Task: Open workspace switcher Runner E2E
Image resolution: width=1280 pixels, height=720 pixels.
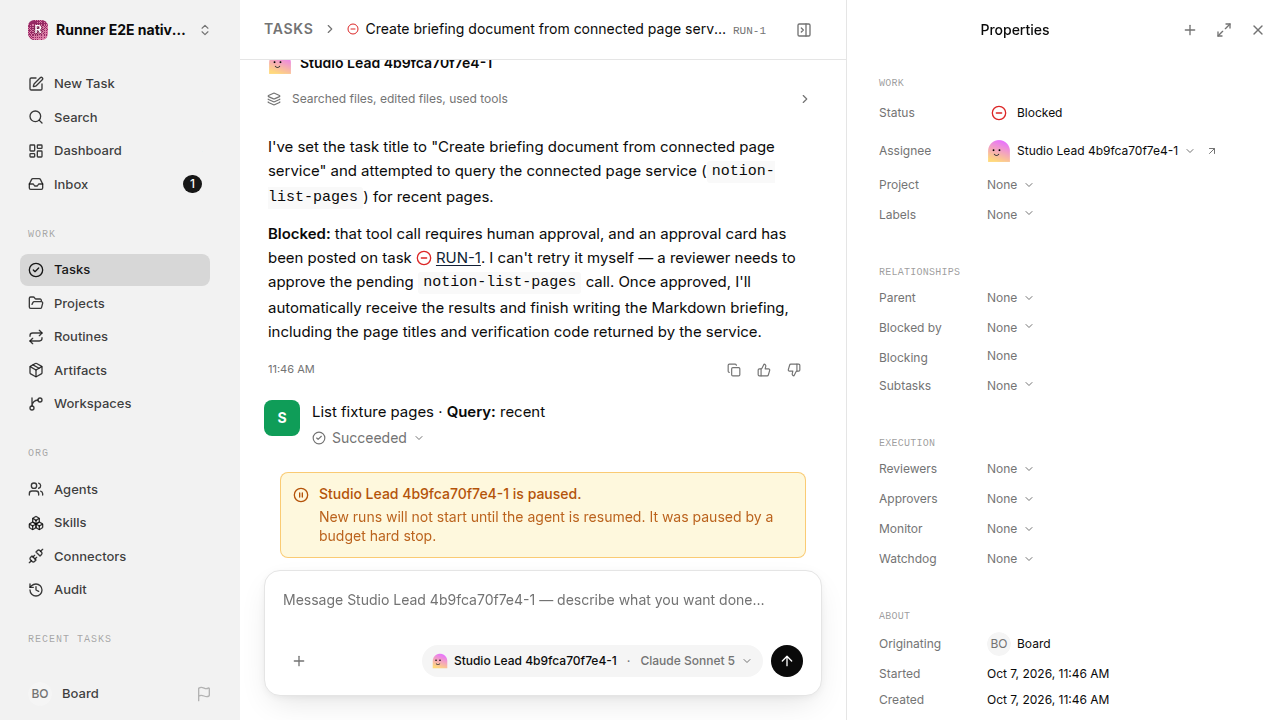Action: pyautogui.click(x=120, y=30)
